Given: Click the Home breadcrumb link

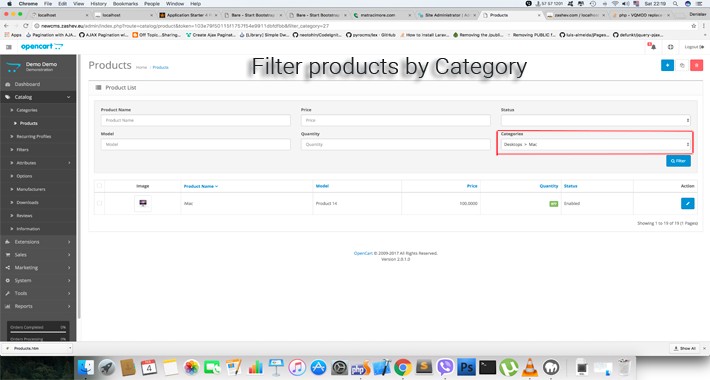Looking at the screenshot, I should (142, 67).
